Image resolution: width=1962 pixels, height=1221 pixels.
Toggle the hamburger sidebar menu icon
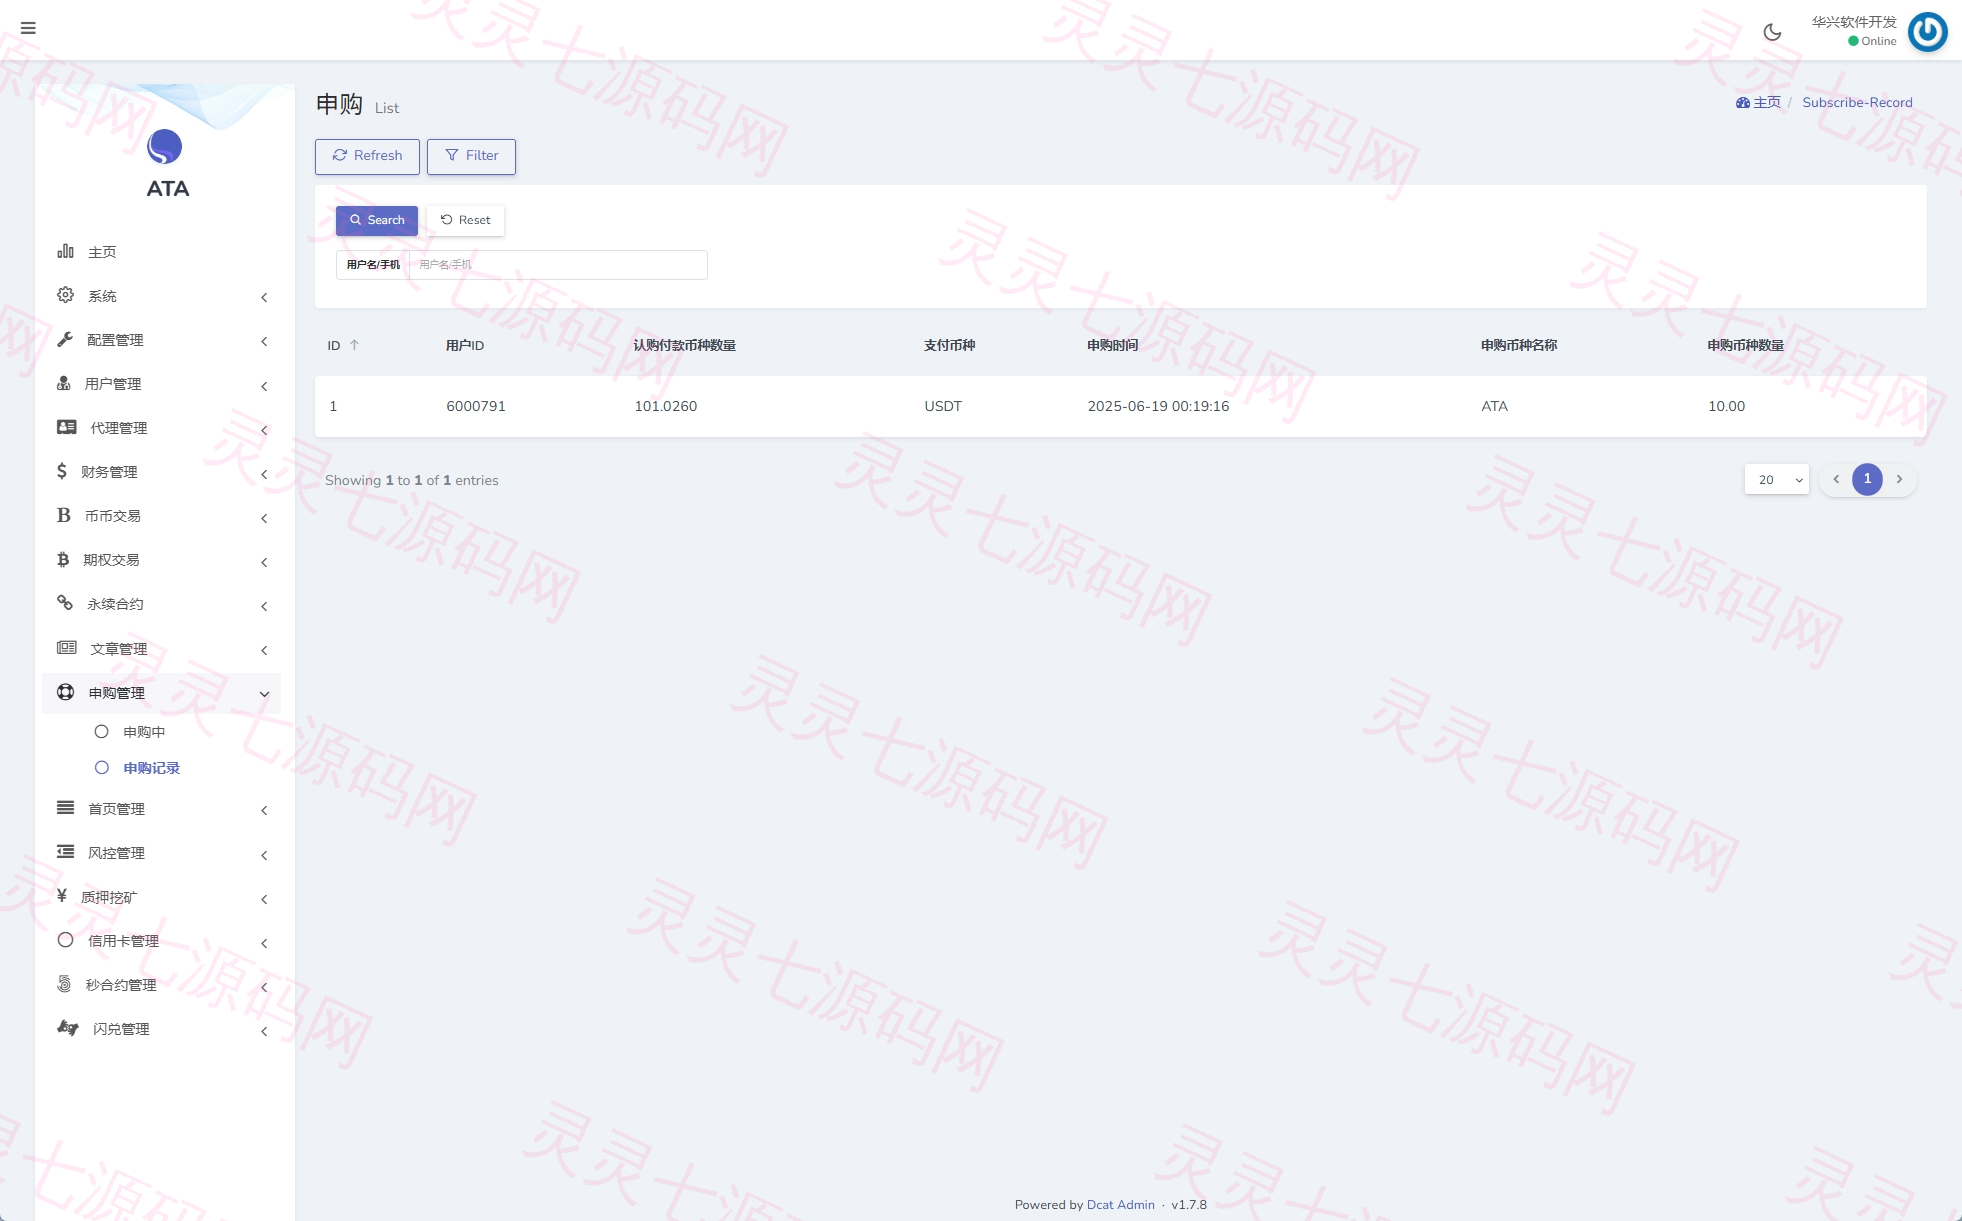pos(28,28)
